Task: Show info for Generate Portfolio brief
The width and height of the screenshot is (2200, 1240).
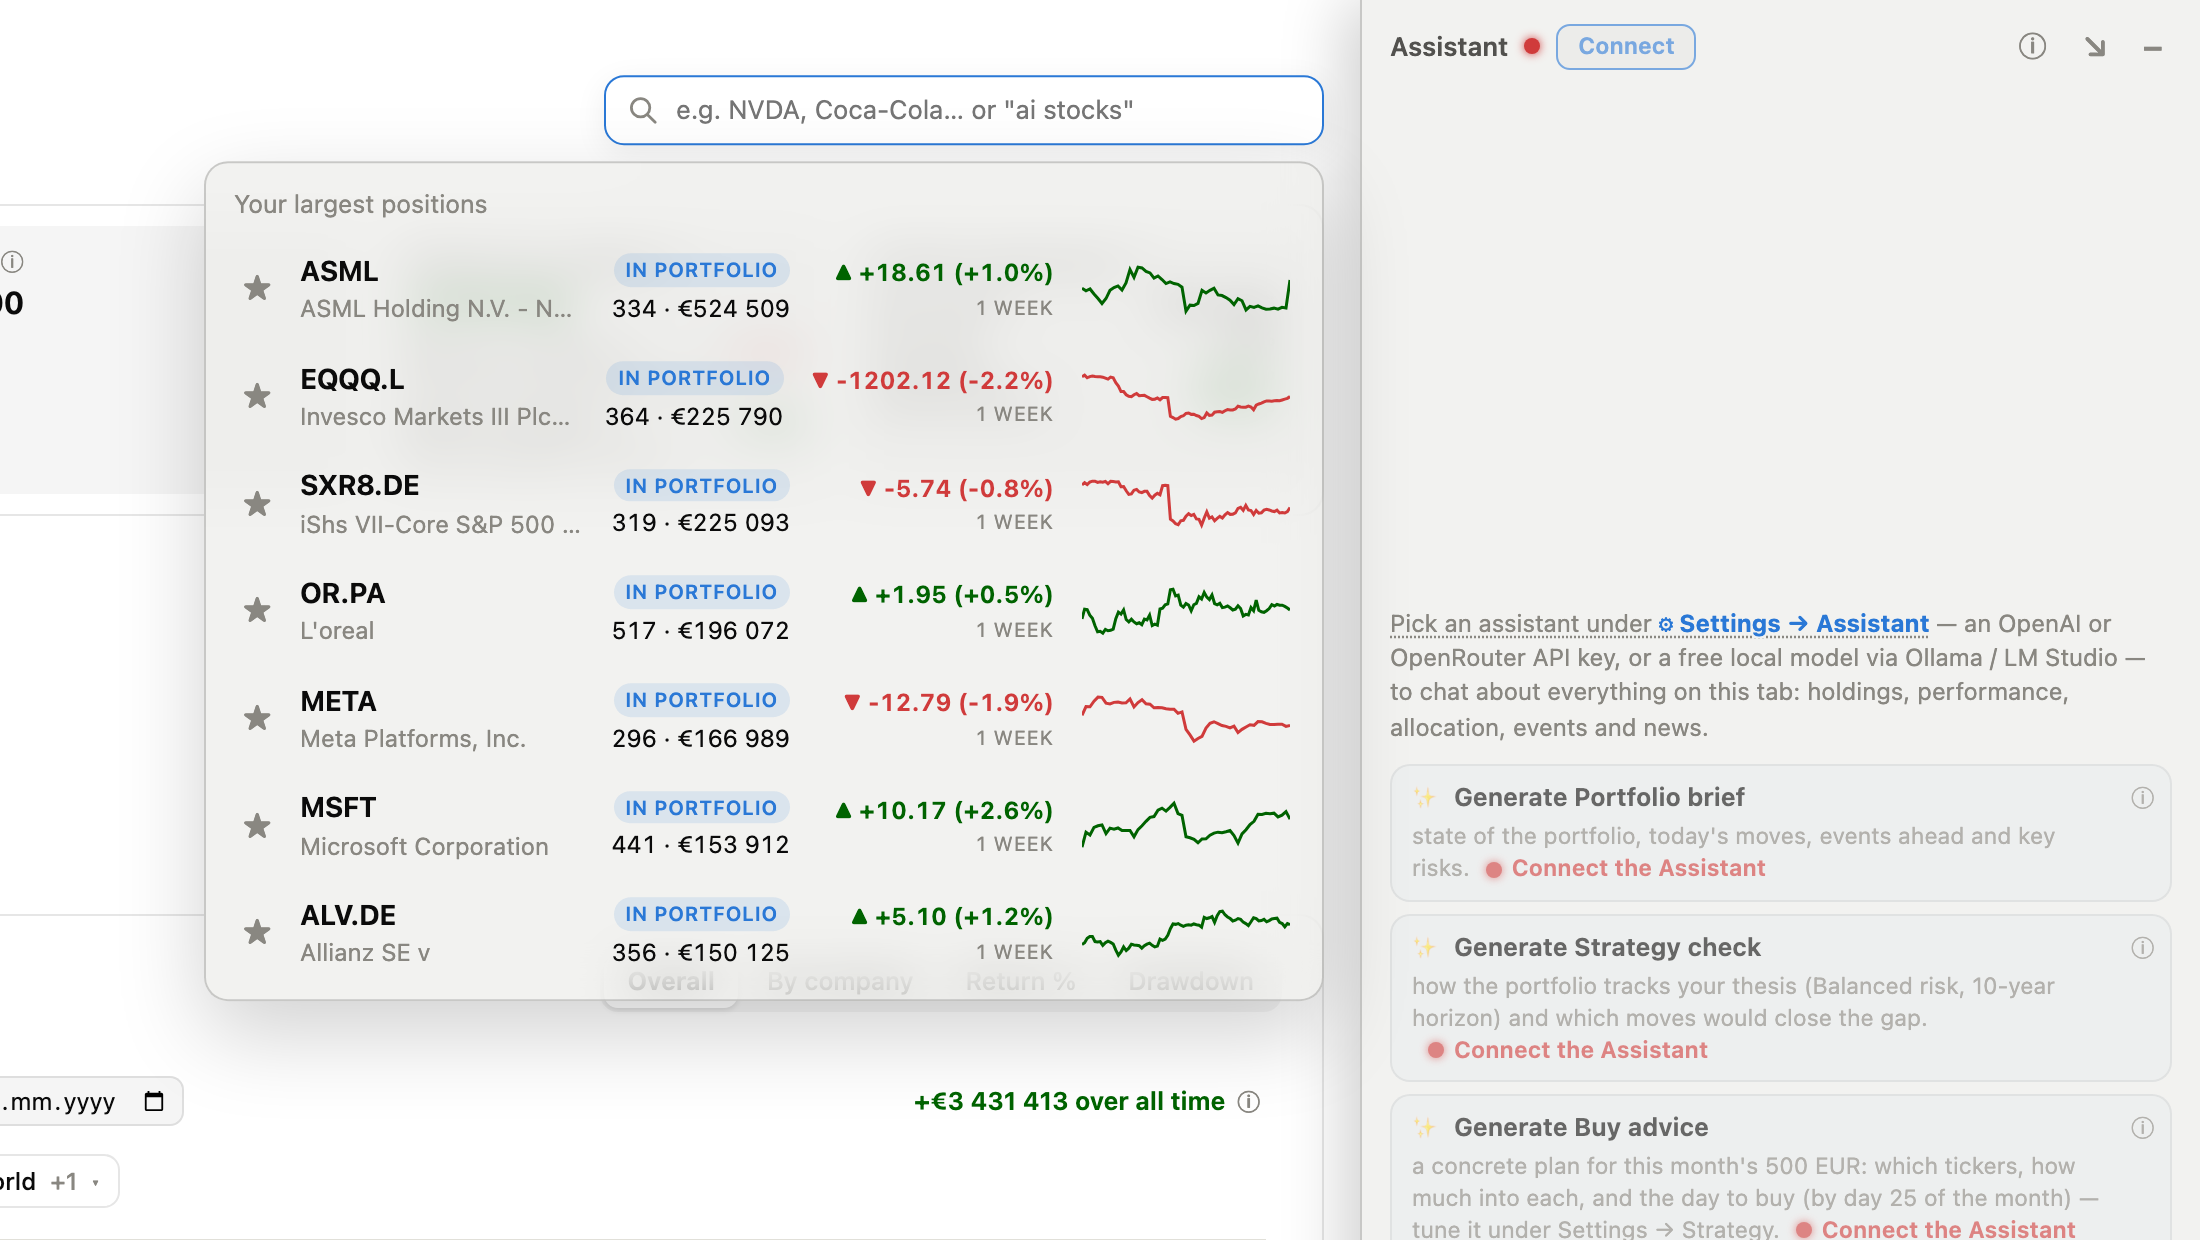Action: (2142, 798)
